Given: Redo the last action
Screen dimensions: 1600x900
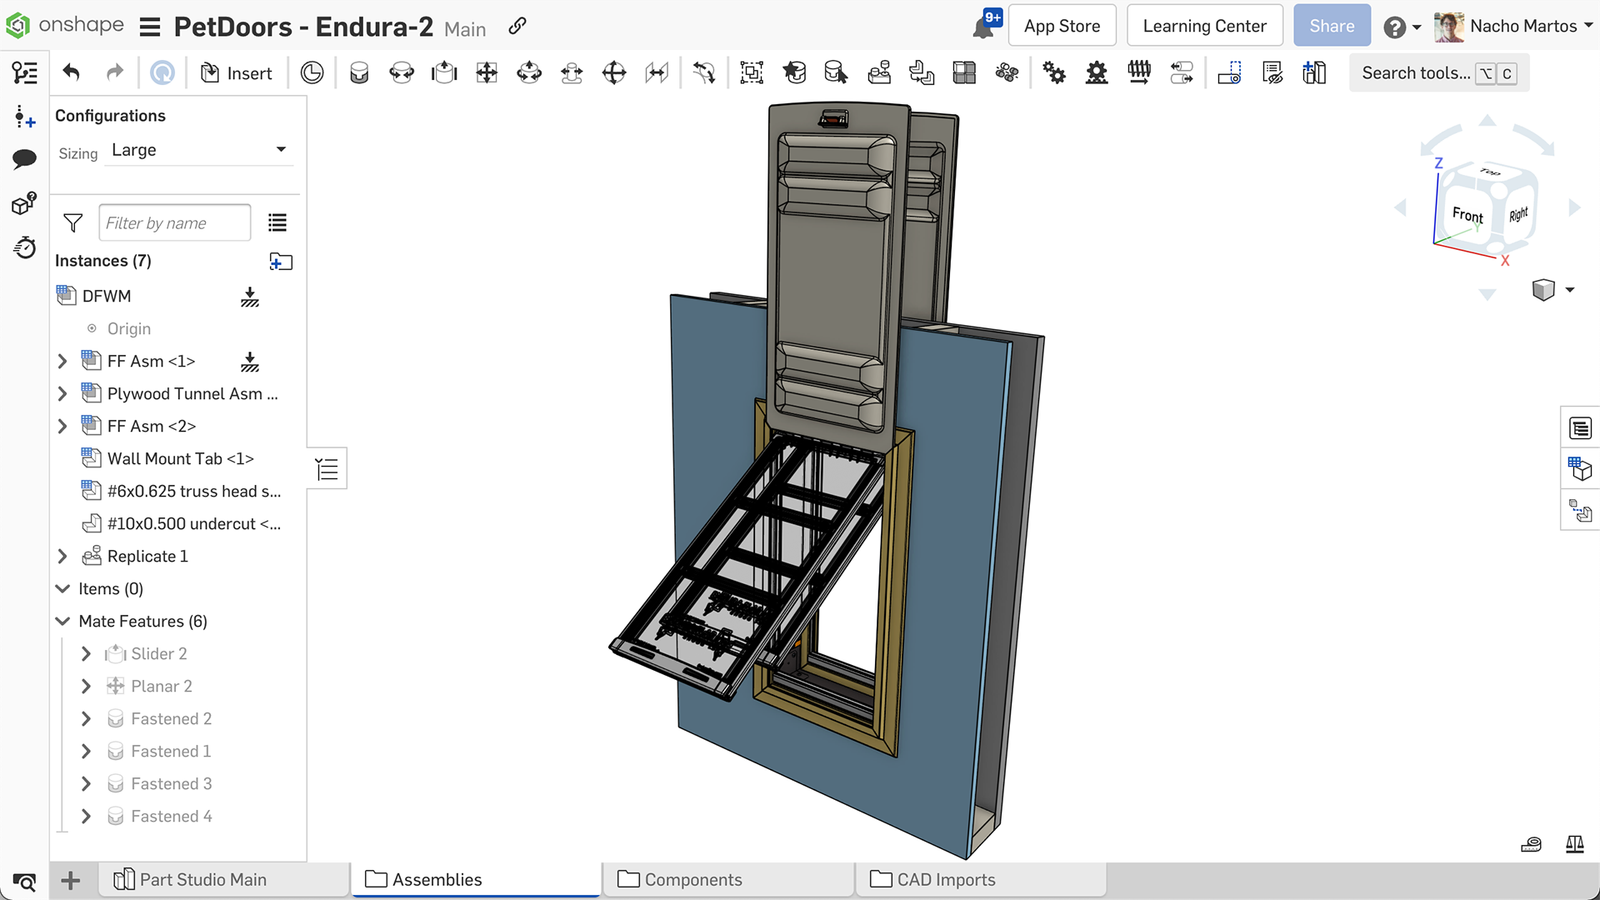Looking at the screenshot, I should click(x=113, y=71).
